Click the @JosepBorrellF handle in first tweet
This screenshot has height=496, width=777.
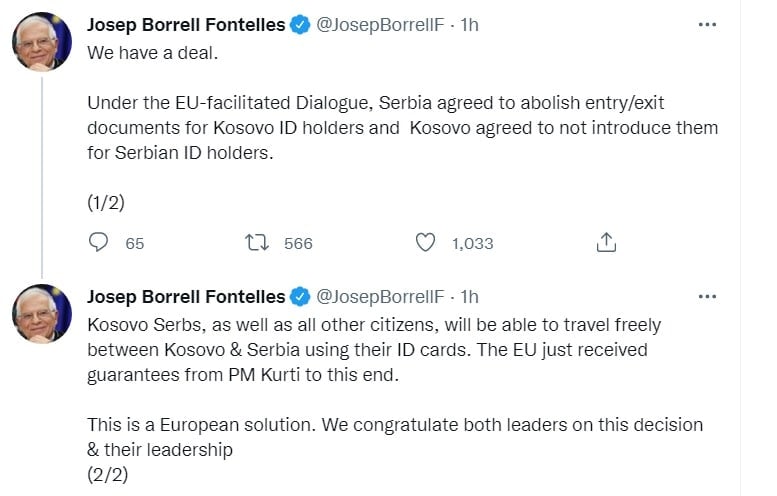click(380, 24)
